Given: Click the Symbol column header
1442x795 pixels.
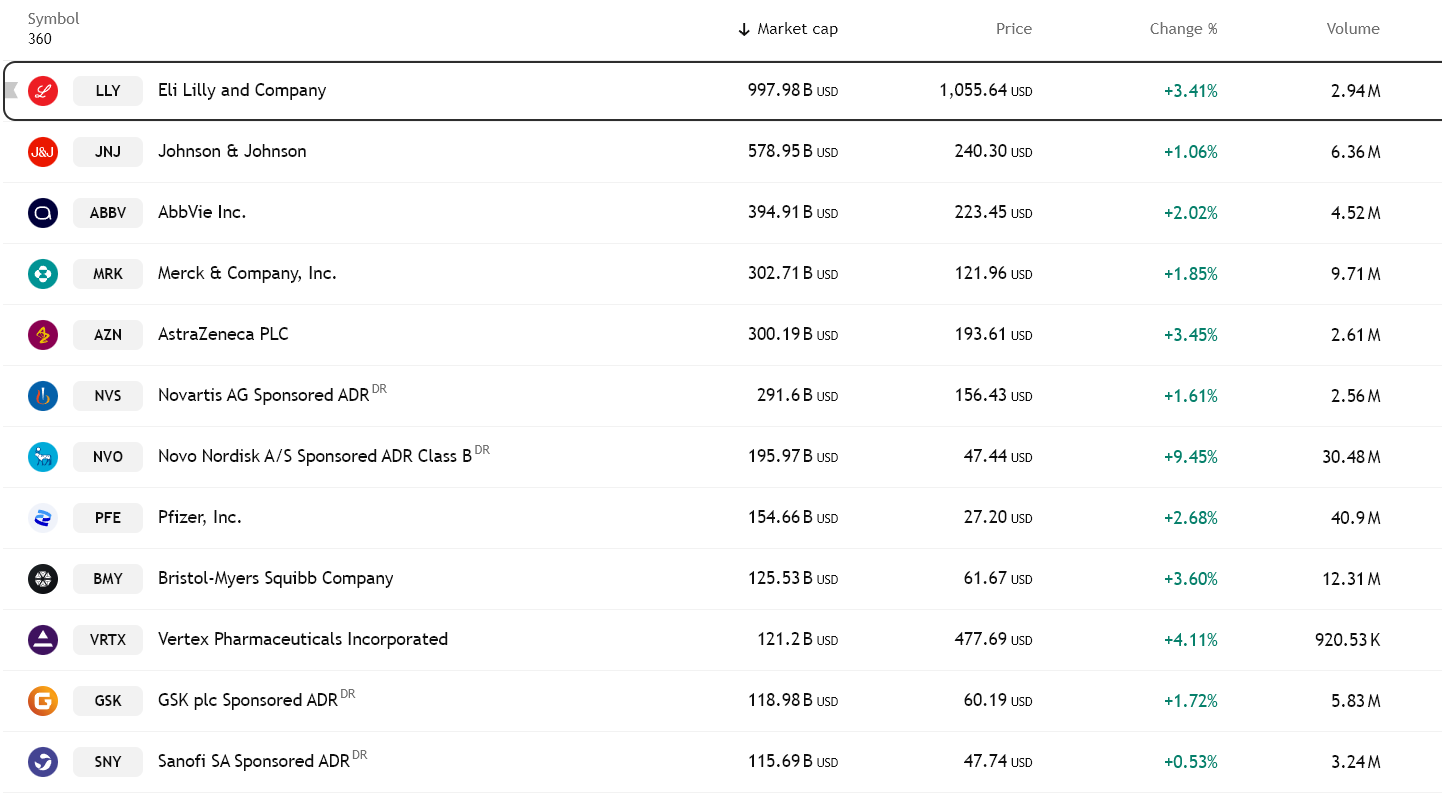Looking at the screenshot, I should (53, 18).
